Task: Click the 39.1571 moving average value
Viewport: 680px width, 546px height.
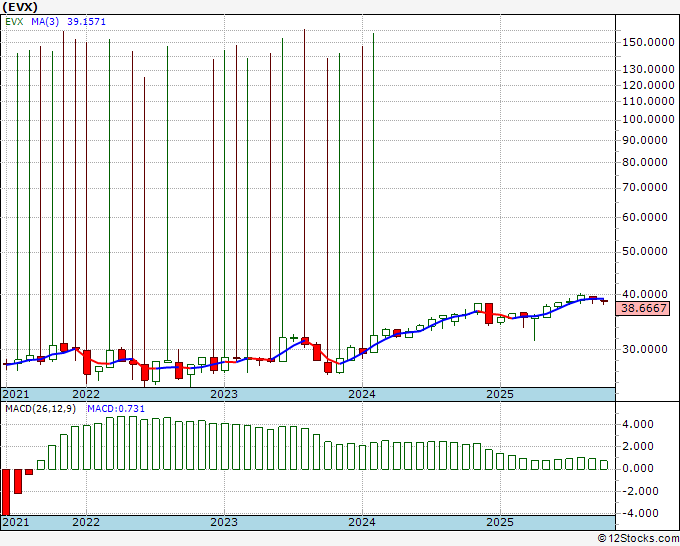Action: point(86,22)
